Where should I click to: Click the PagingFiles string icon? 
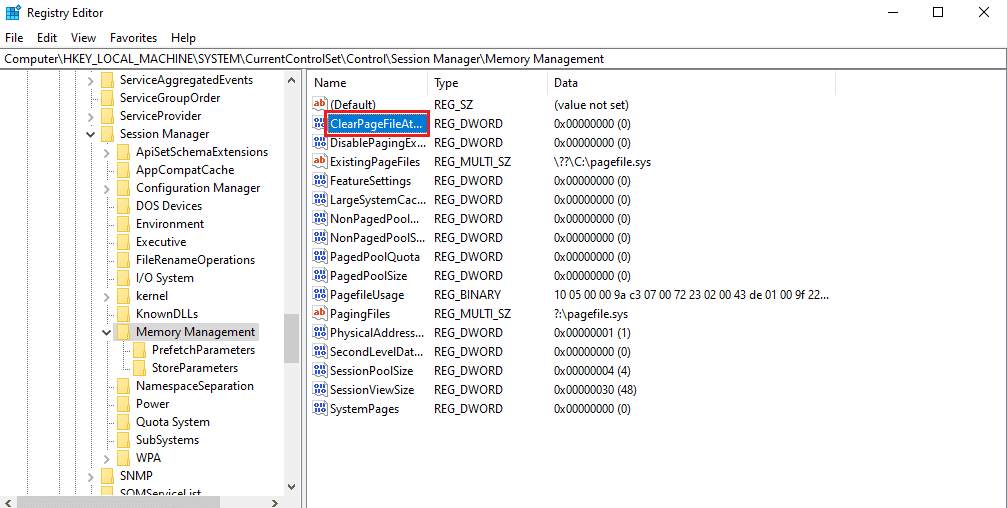[319, 314]
